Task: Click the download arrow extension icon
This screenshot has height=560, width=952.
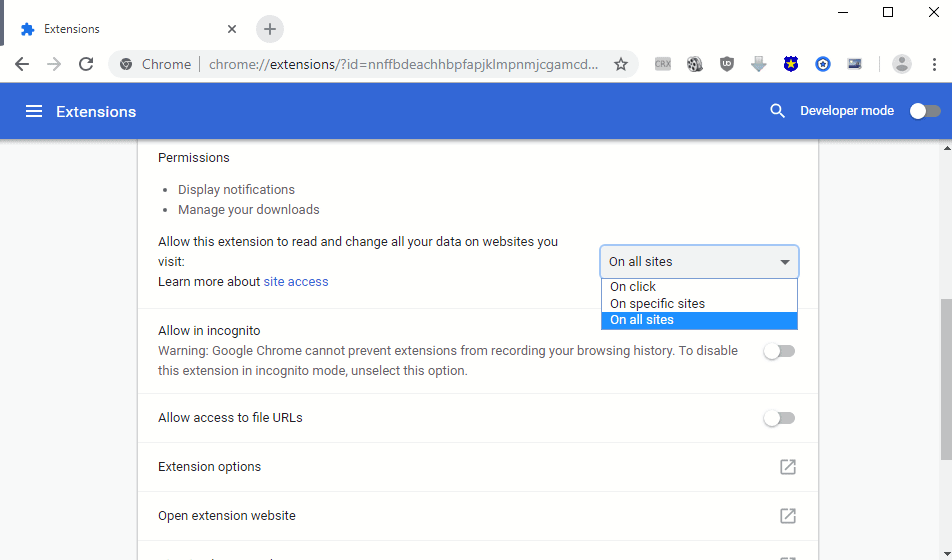Action: click(758, 64)
